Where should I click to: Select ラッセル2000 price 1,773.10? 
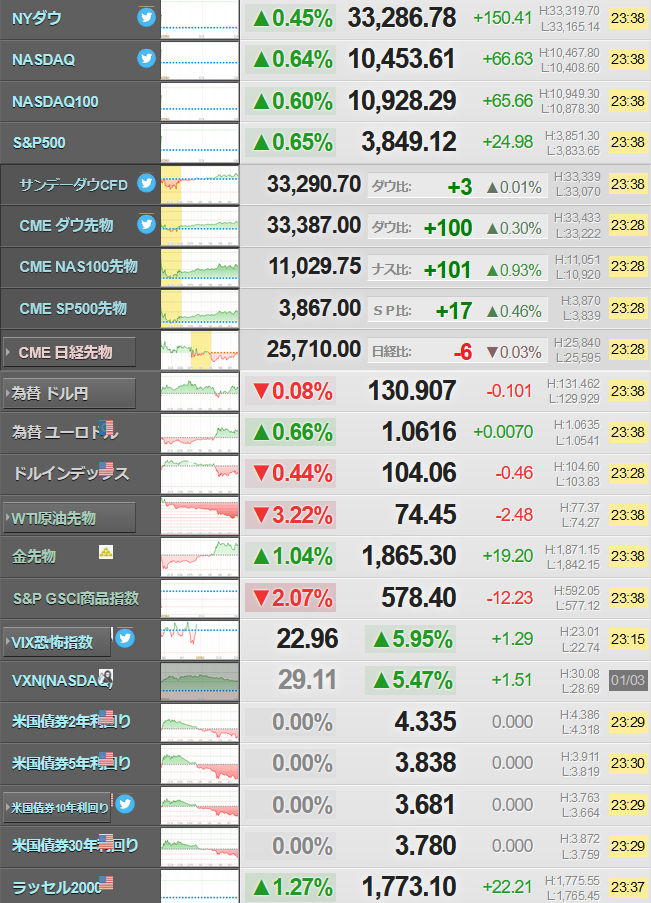click(408, 887)
